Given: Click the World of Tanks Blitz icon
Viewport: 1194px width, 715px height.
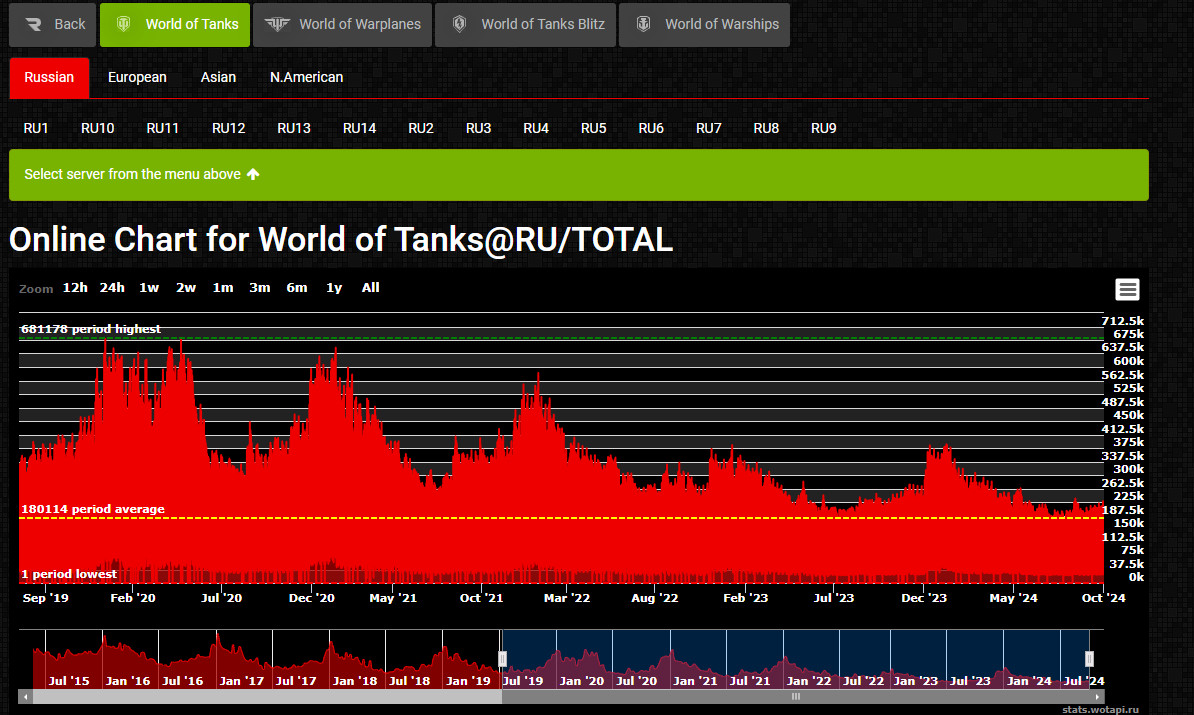Looking at the screenshot, I should pos(459,25).
